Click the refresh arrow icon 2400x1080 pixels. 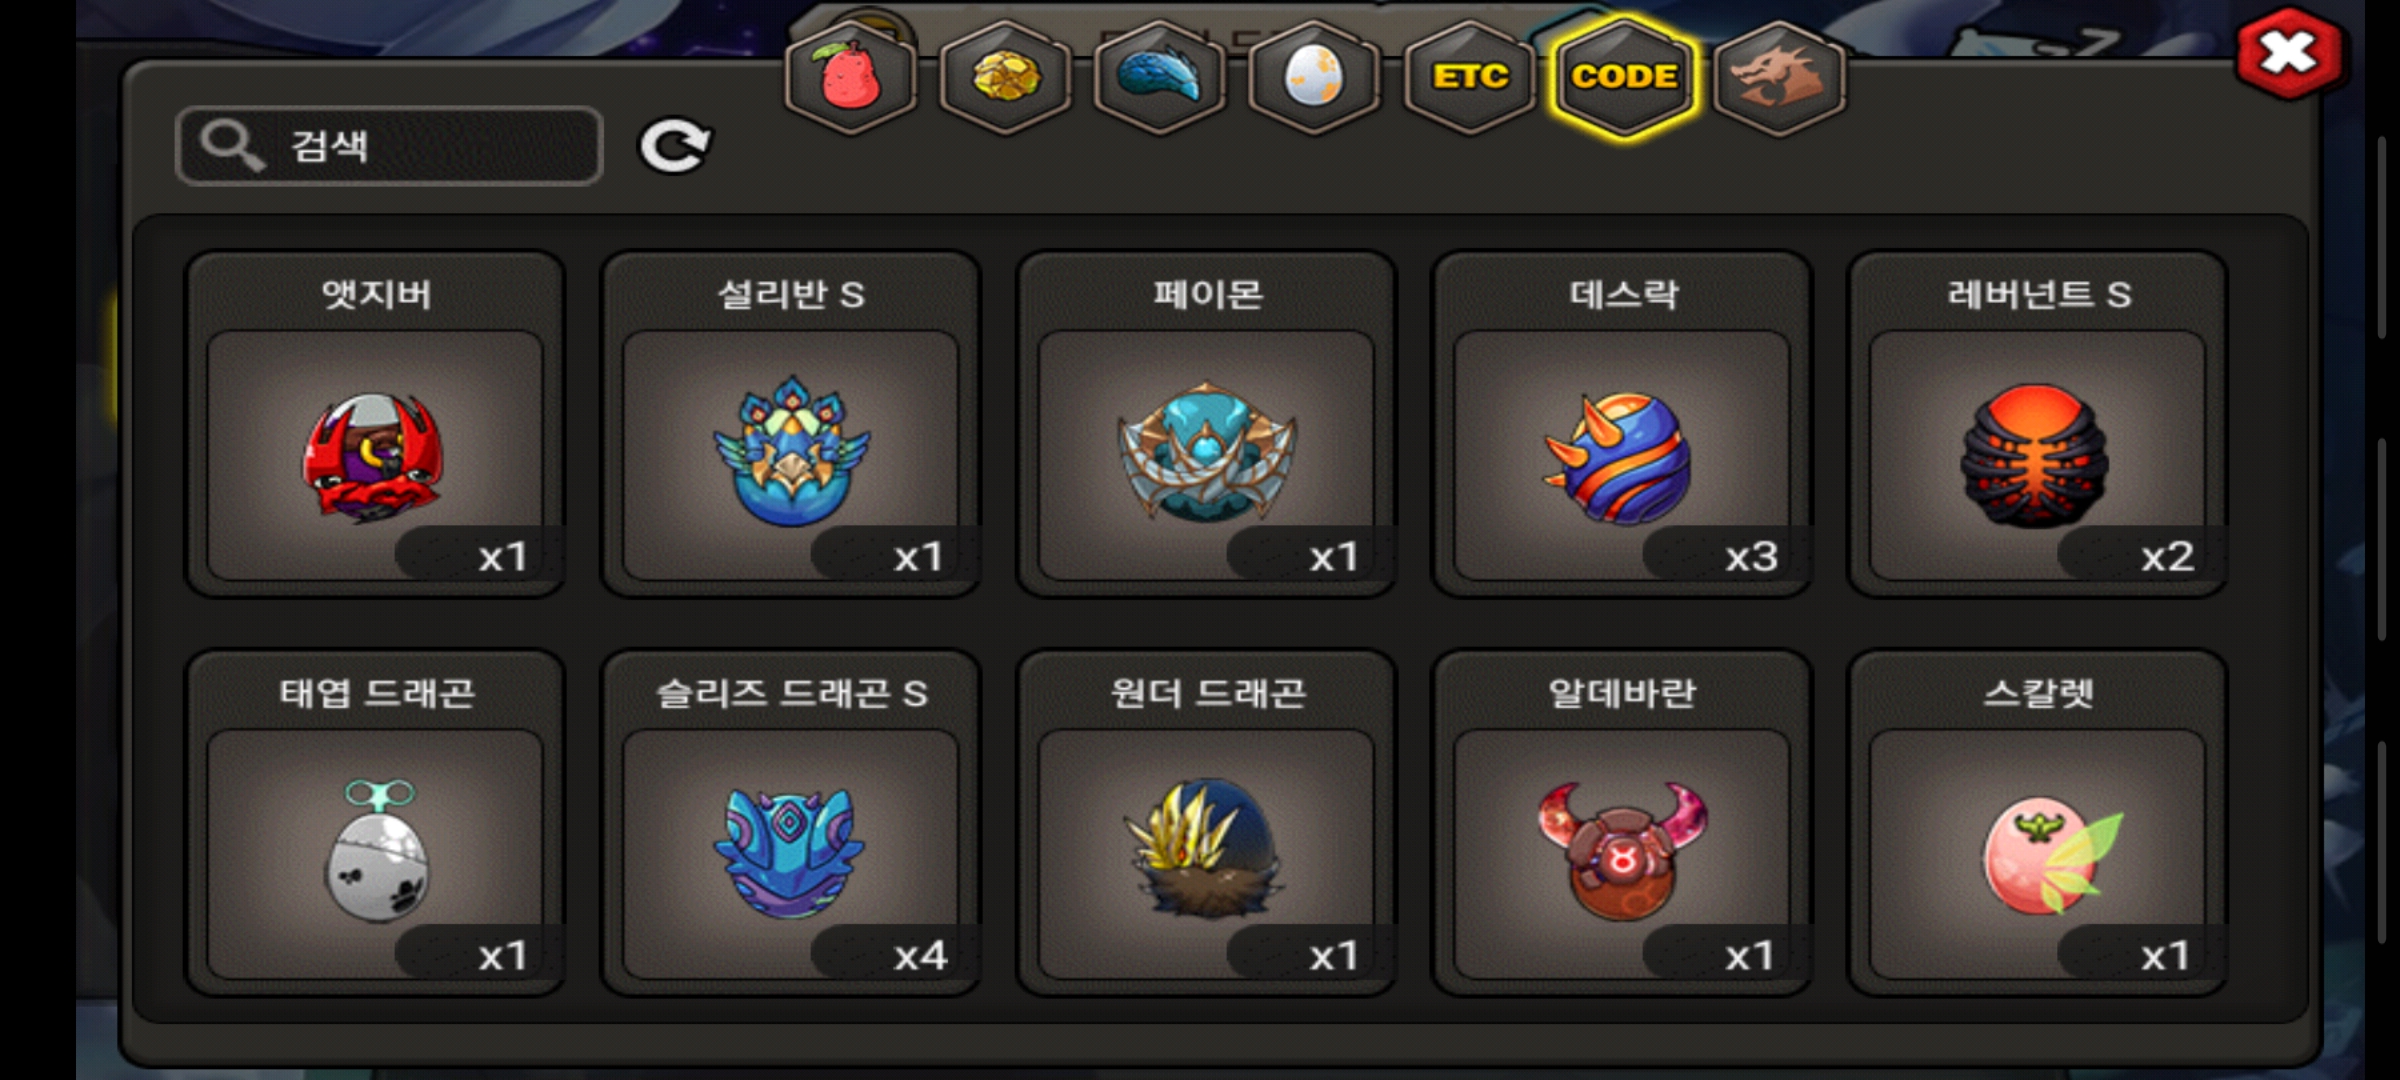pos(675,146)
